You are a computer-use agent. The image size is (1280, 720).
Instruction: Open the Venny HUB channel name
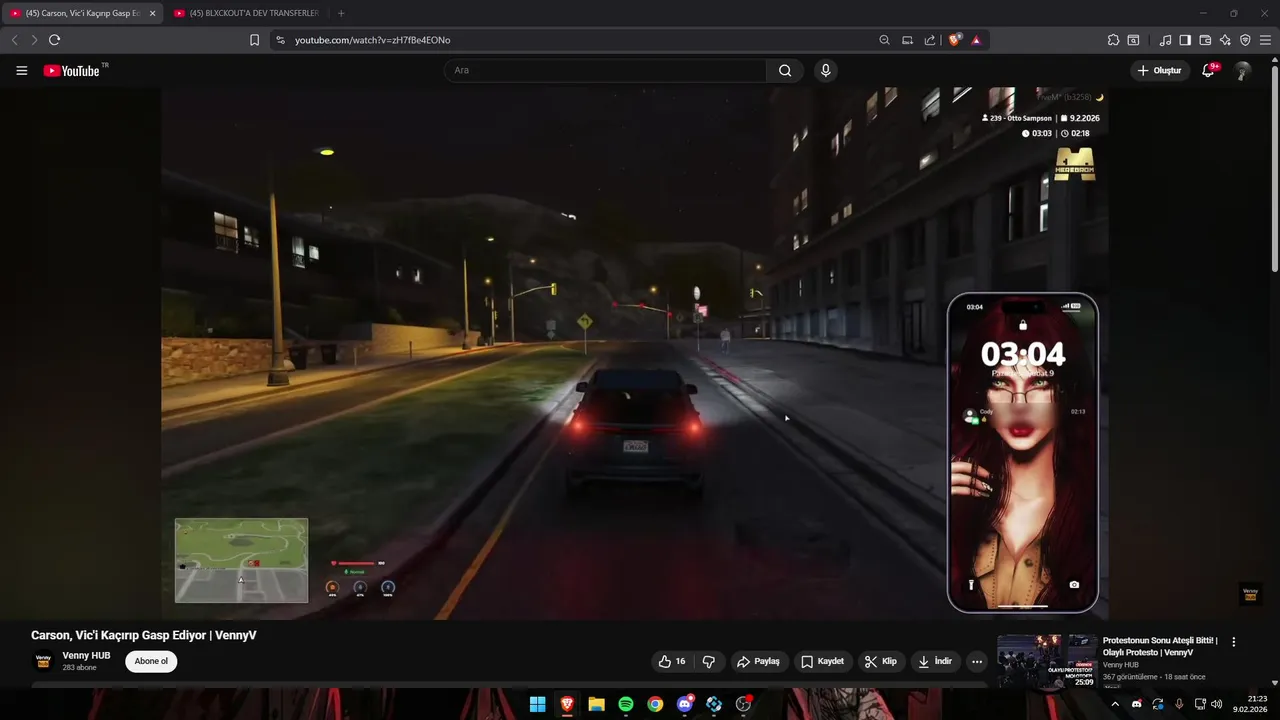tap(86, 656)
